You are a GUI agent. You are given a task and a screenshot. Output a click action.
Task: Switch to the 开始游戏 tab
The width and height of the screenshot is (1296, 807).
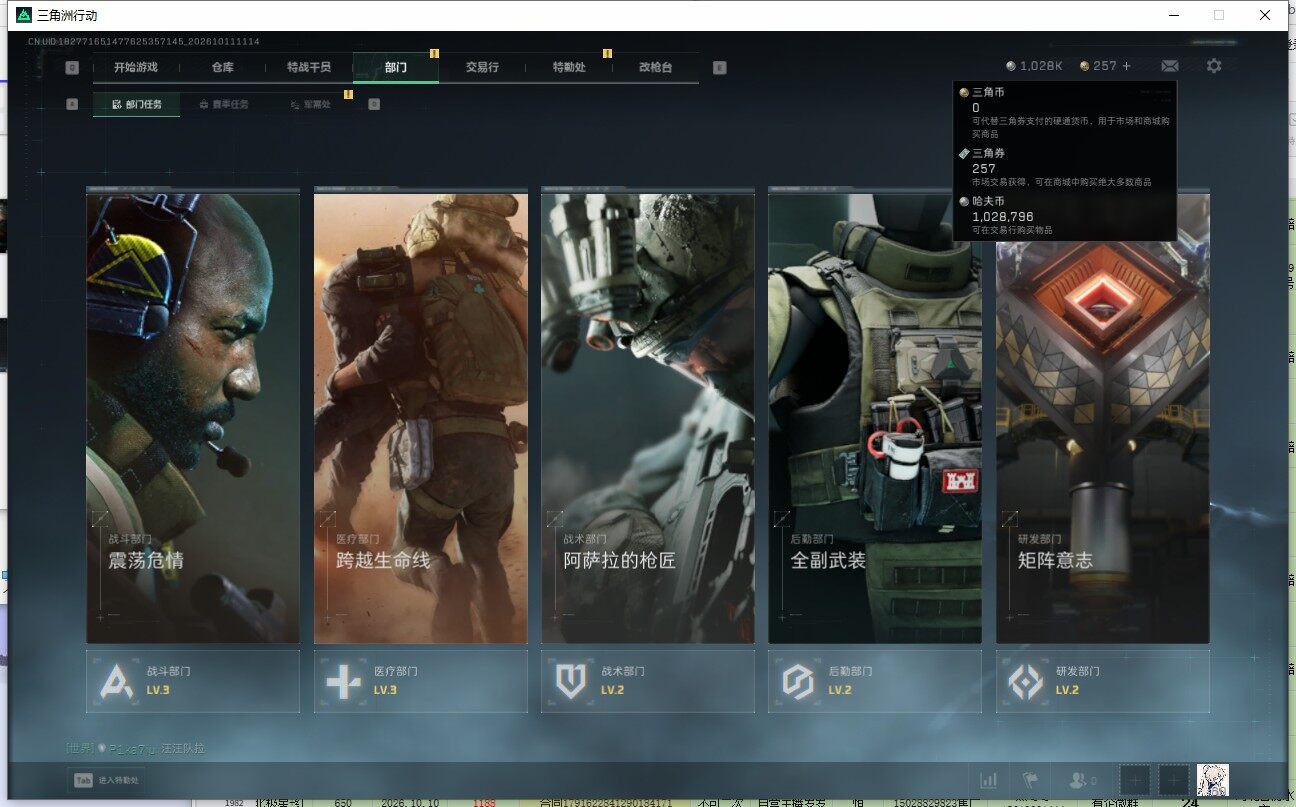click(136, 68)
